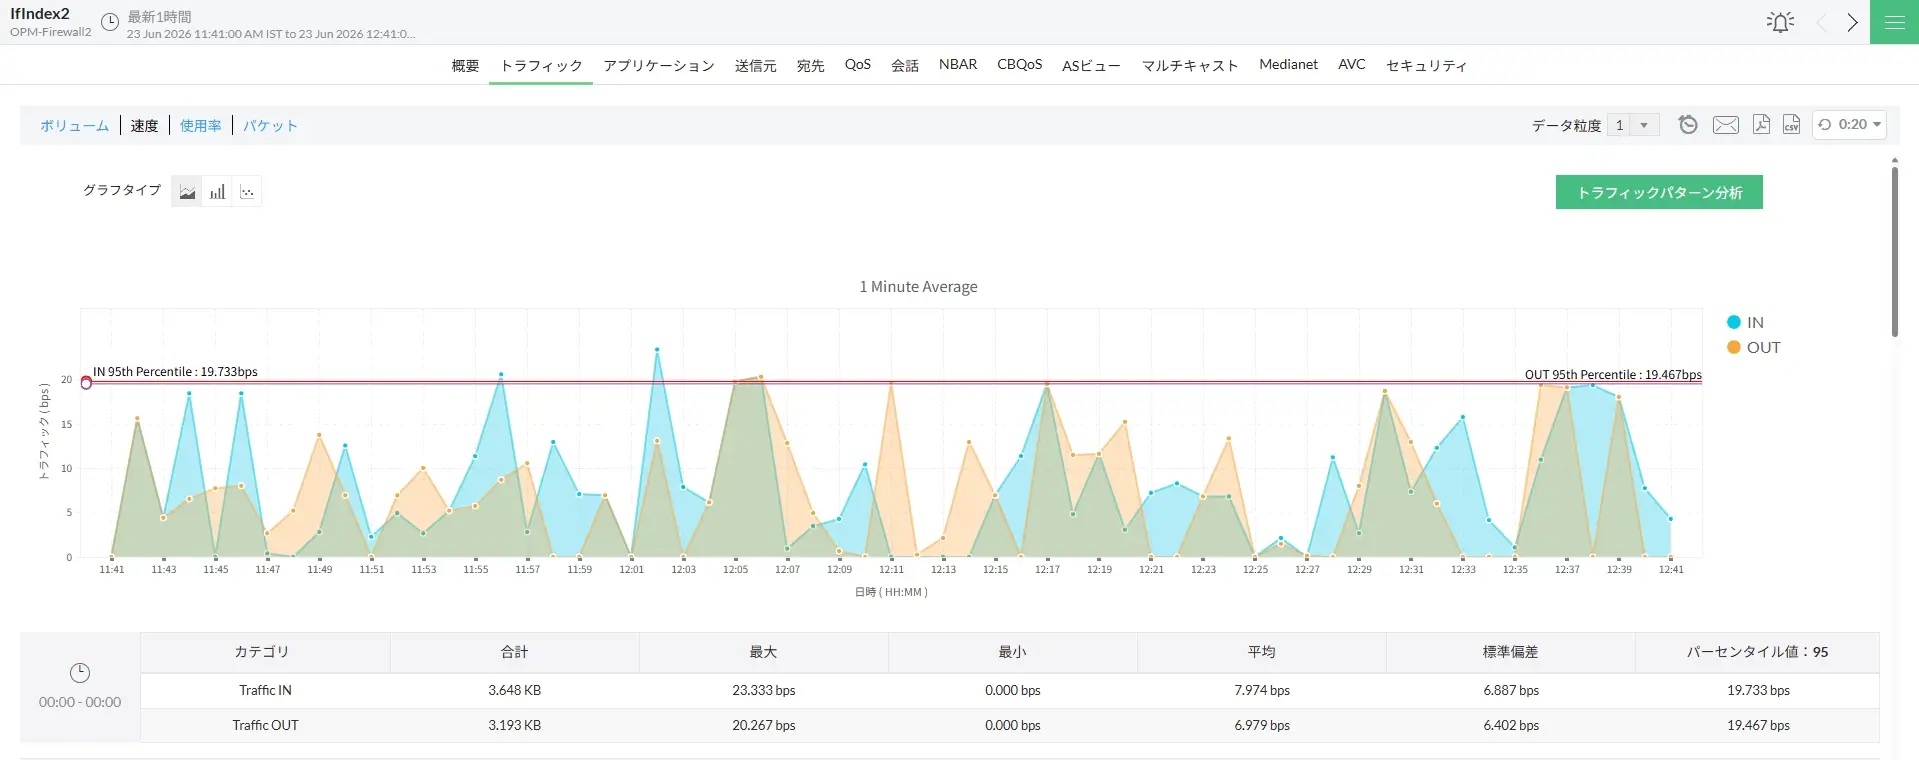This screenshot has height=760, width=1919.
Task: Open the schedule report clock icon
Action: [1688, 125]
